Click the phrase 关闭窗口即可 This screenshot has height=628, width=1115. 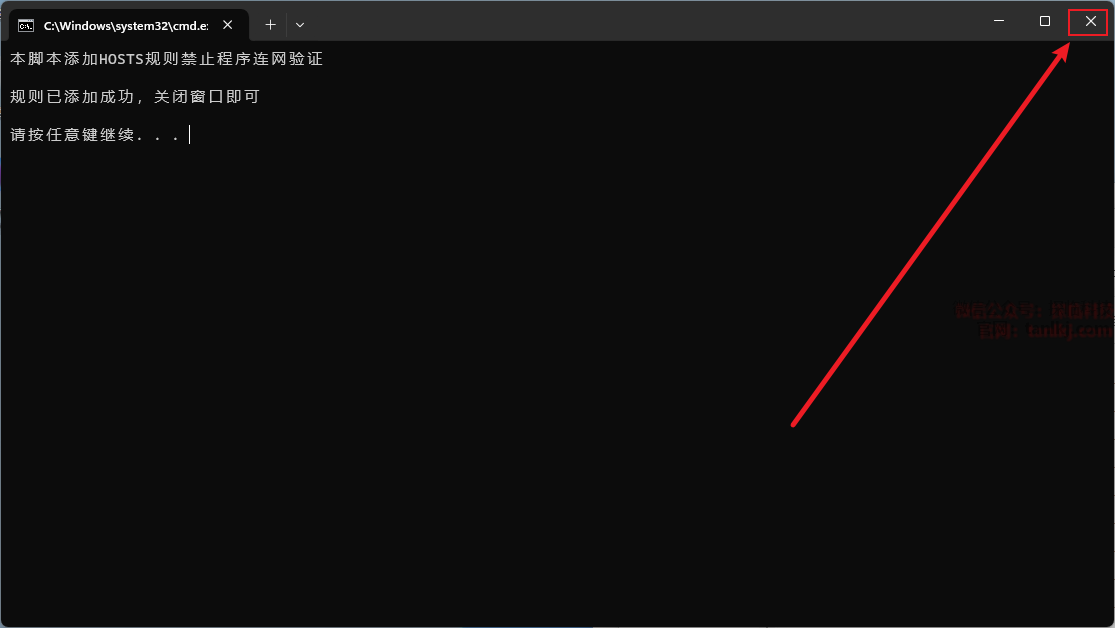pyautogui.click(x=207, y=97)
